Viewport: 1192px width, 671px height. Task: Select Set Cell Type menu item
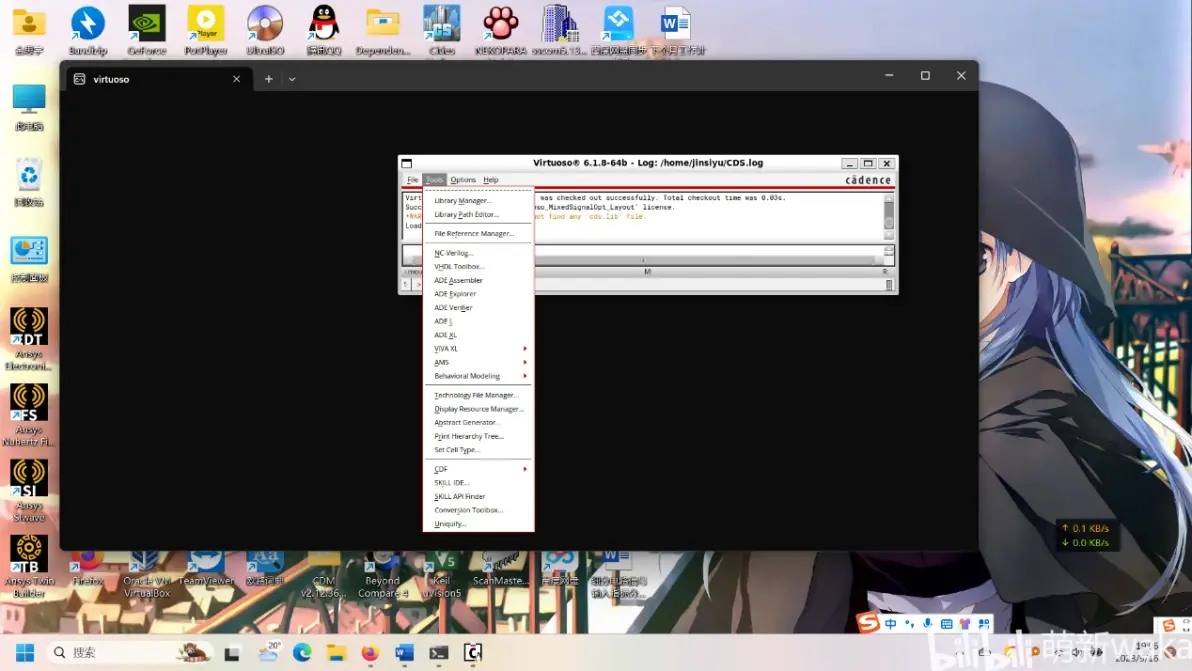(x=478, y=450)
